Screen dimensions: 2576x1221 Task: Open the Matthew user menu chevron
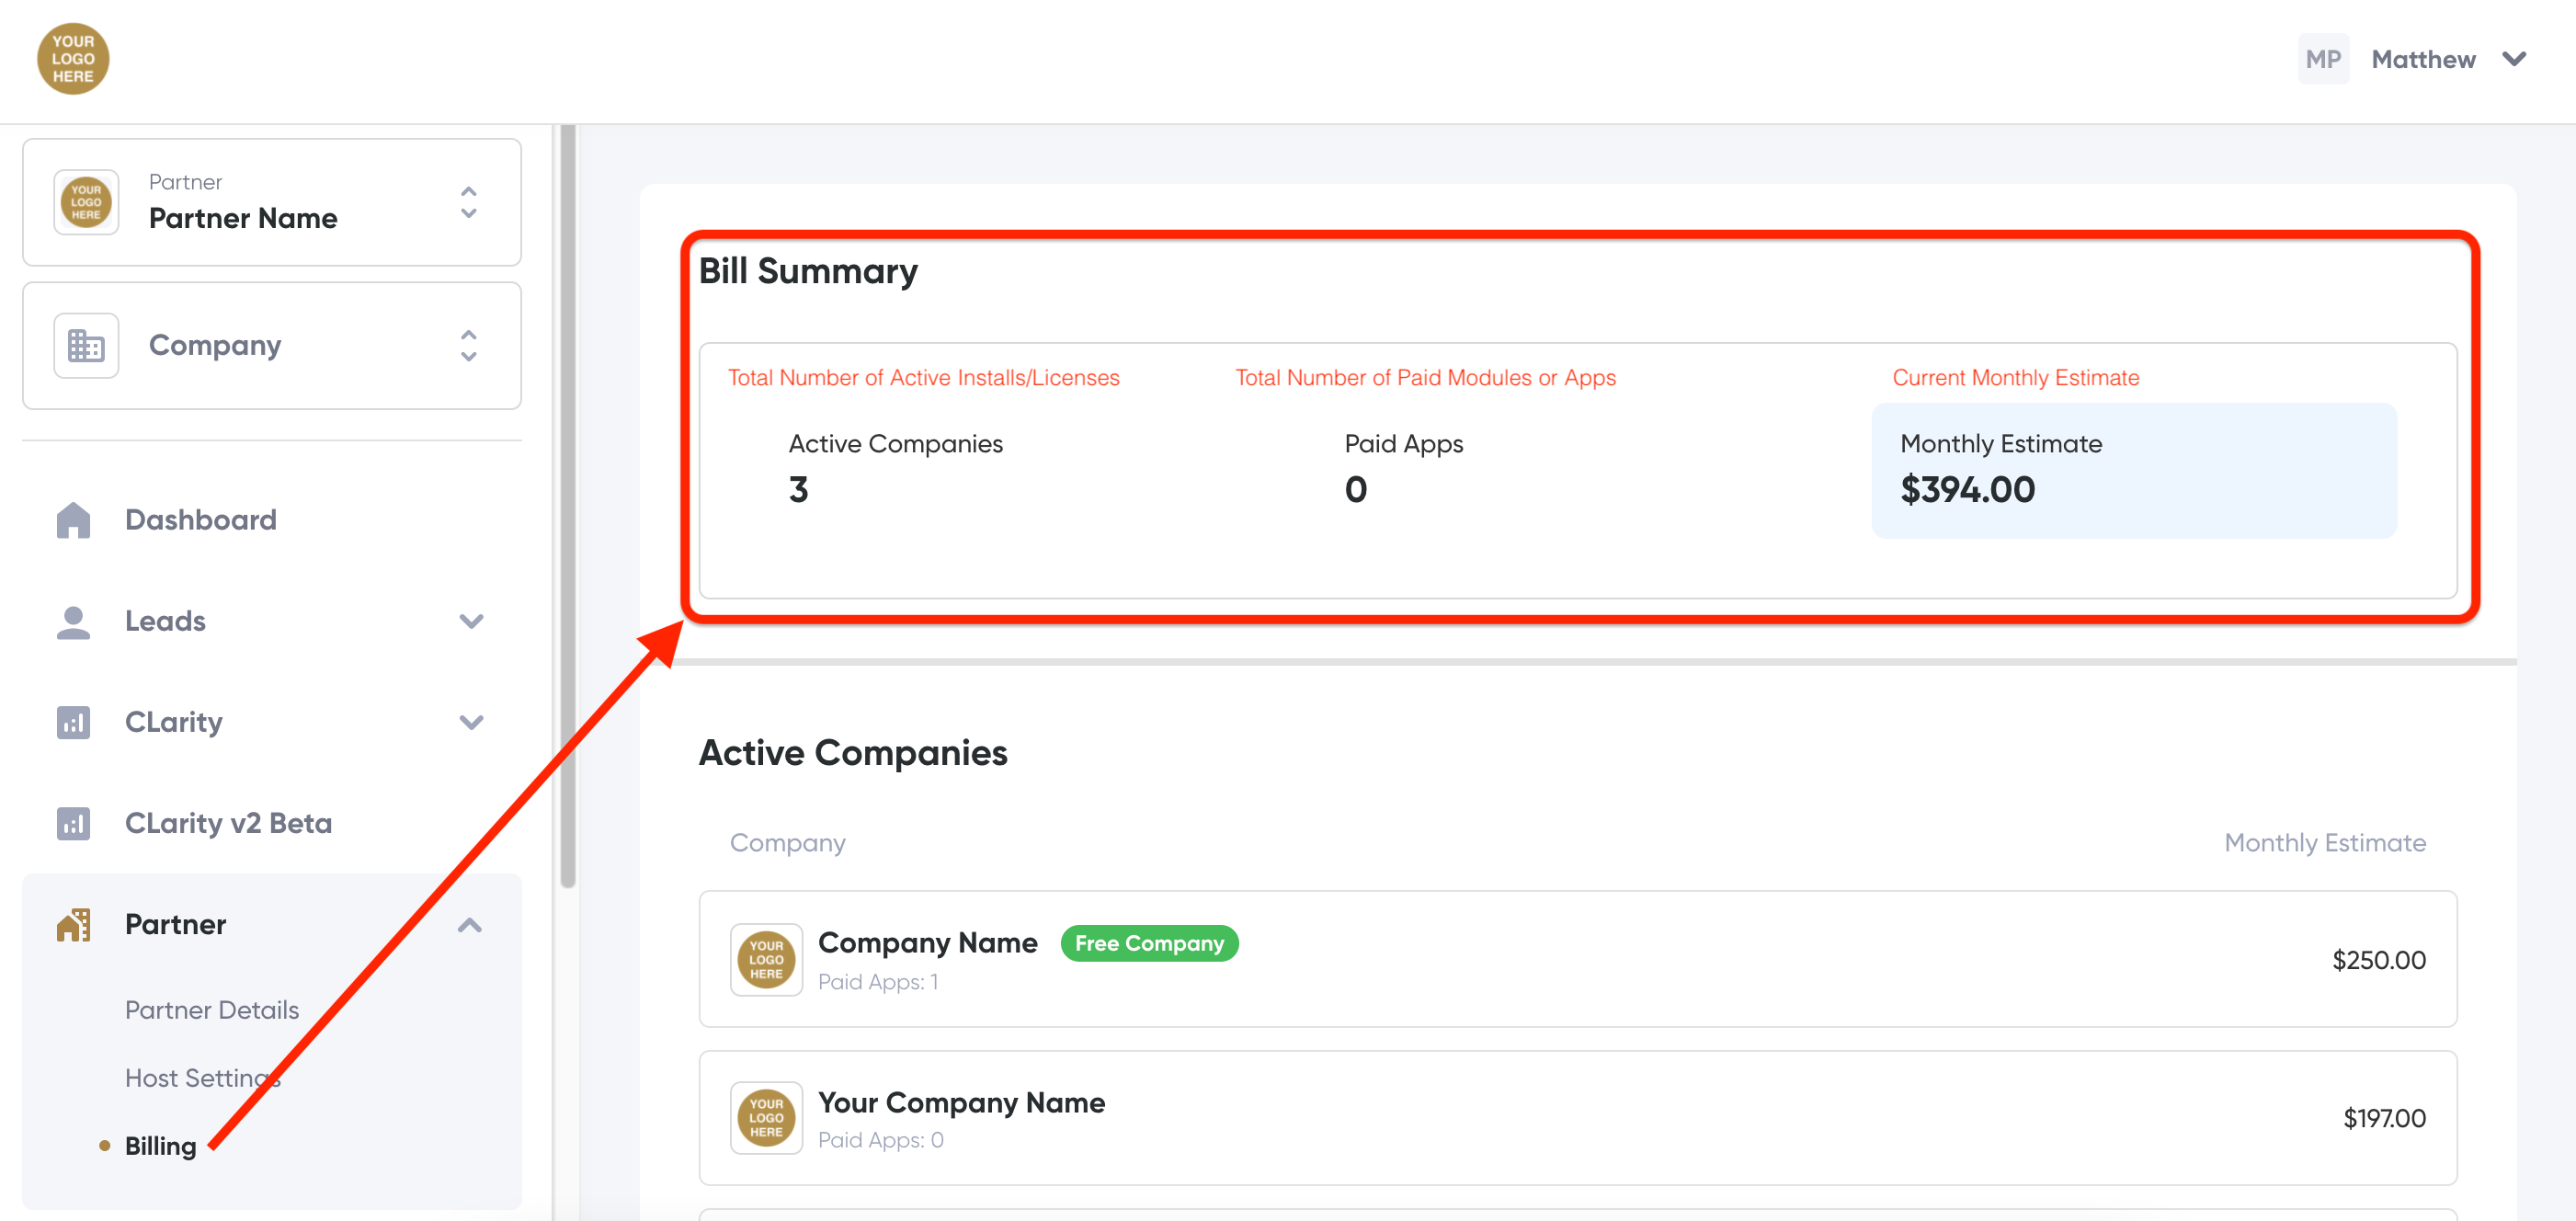(2514, 59)
